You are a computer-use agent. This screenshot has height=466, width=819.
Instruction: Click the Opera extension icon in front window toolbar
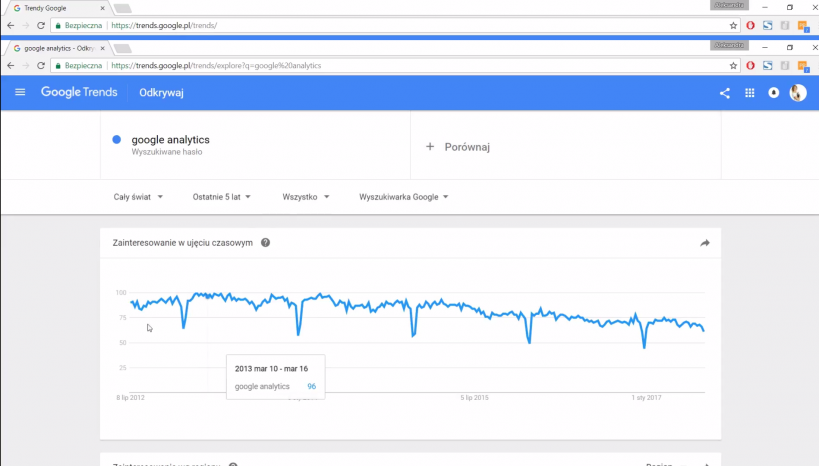pos(751,65)
